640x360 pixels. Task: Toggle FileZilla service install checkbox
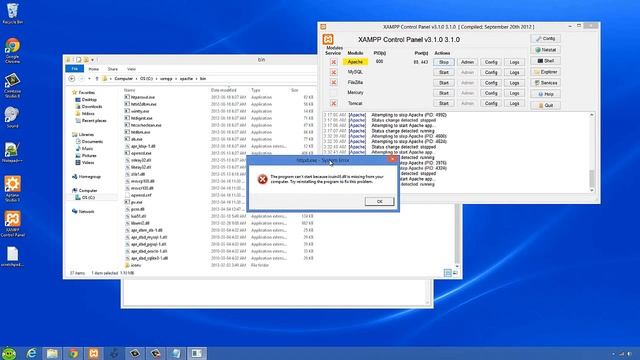tap(333, 82)
